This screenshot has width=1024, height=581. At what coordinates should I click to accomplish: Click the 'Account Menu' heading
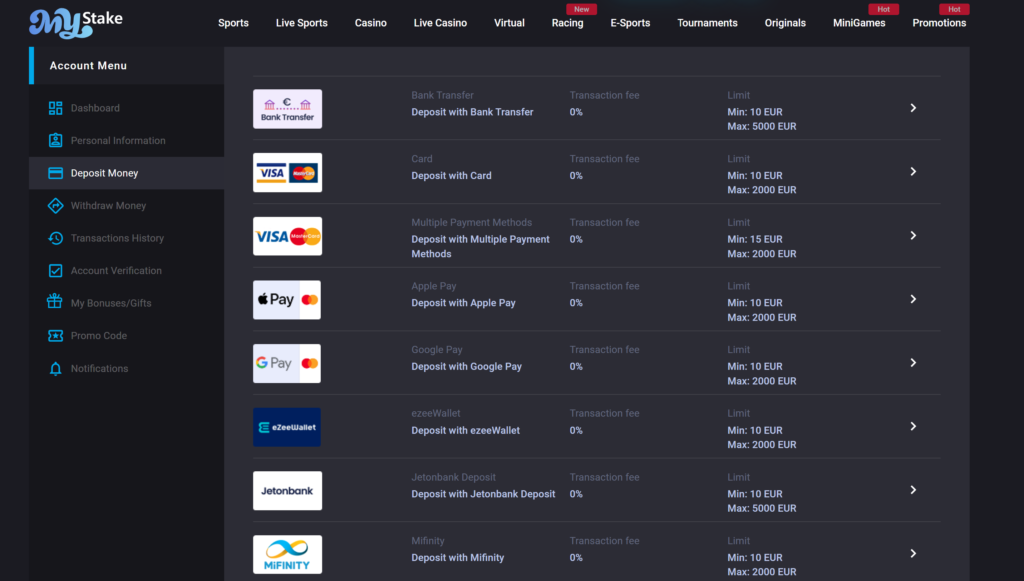click(x=88, y=66)
